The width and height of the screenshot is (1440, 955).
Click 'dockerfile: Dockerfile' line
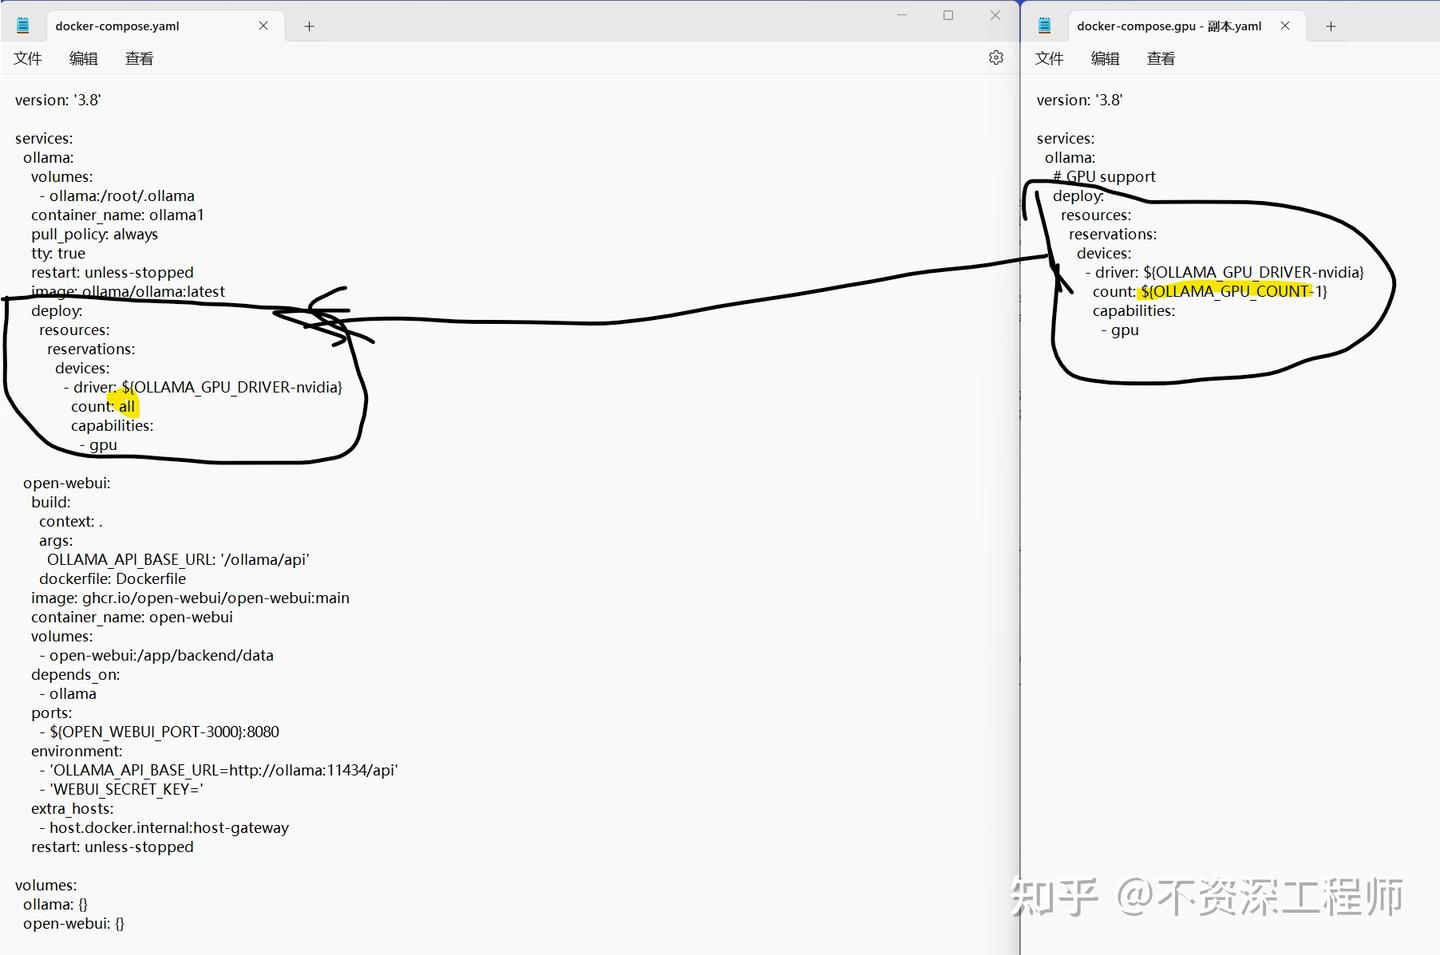pos(112,579)
